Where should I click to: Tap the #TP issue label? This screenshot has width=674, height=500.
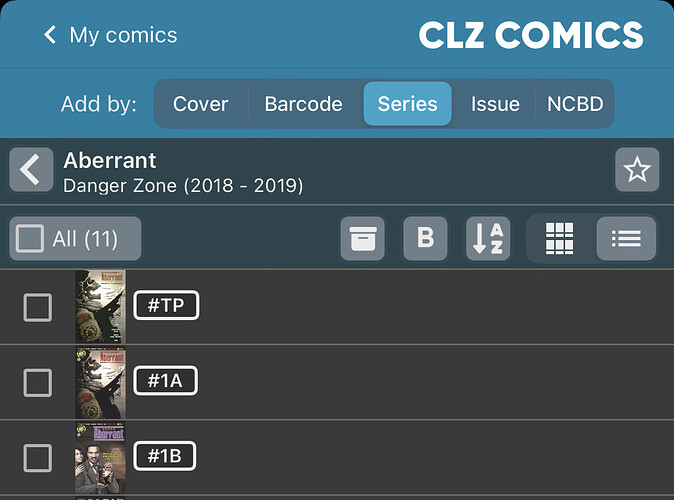[166, 306]
